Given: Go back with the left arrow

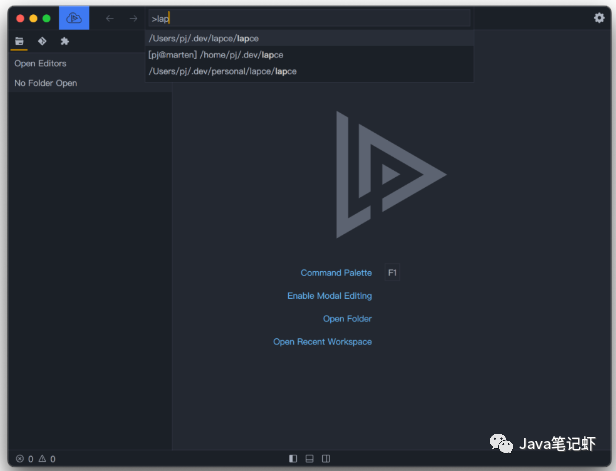Looking at the screenshot, I should 110,18.
